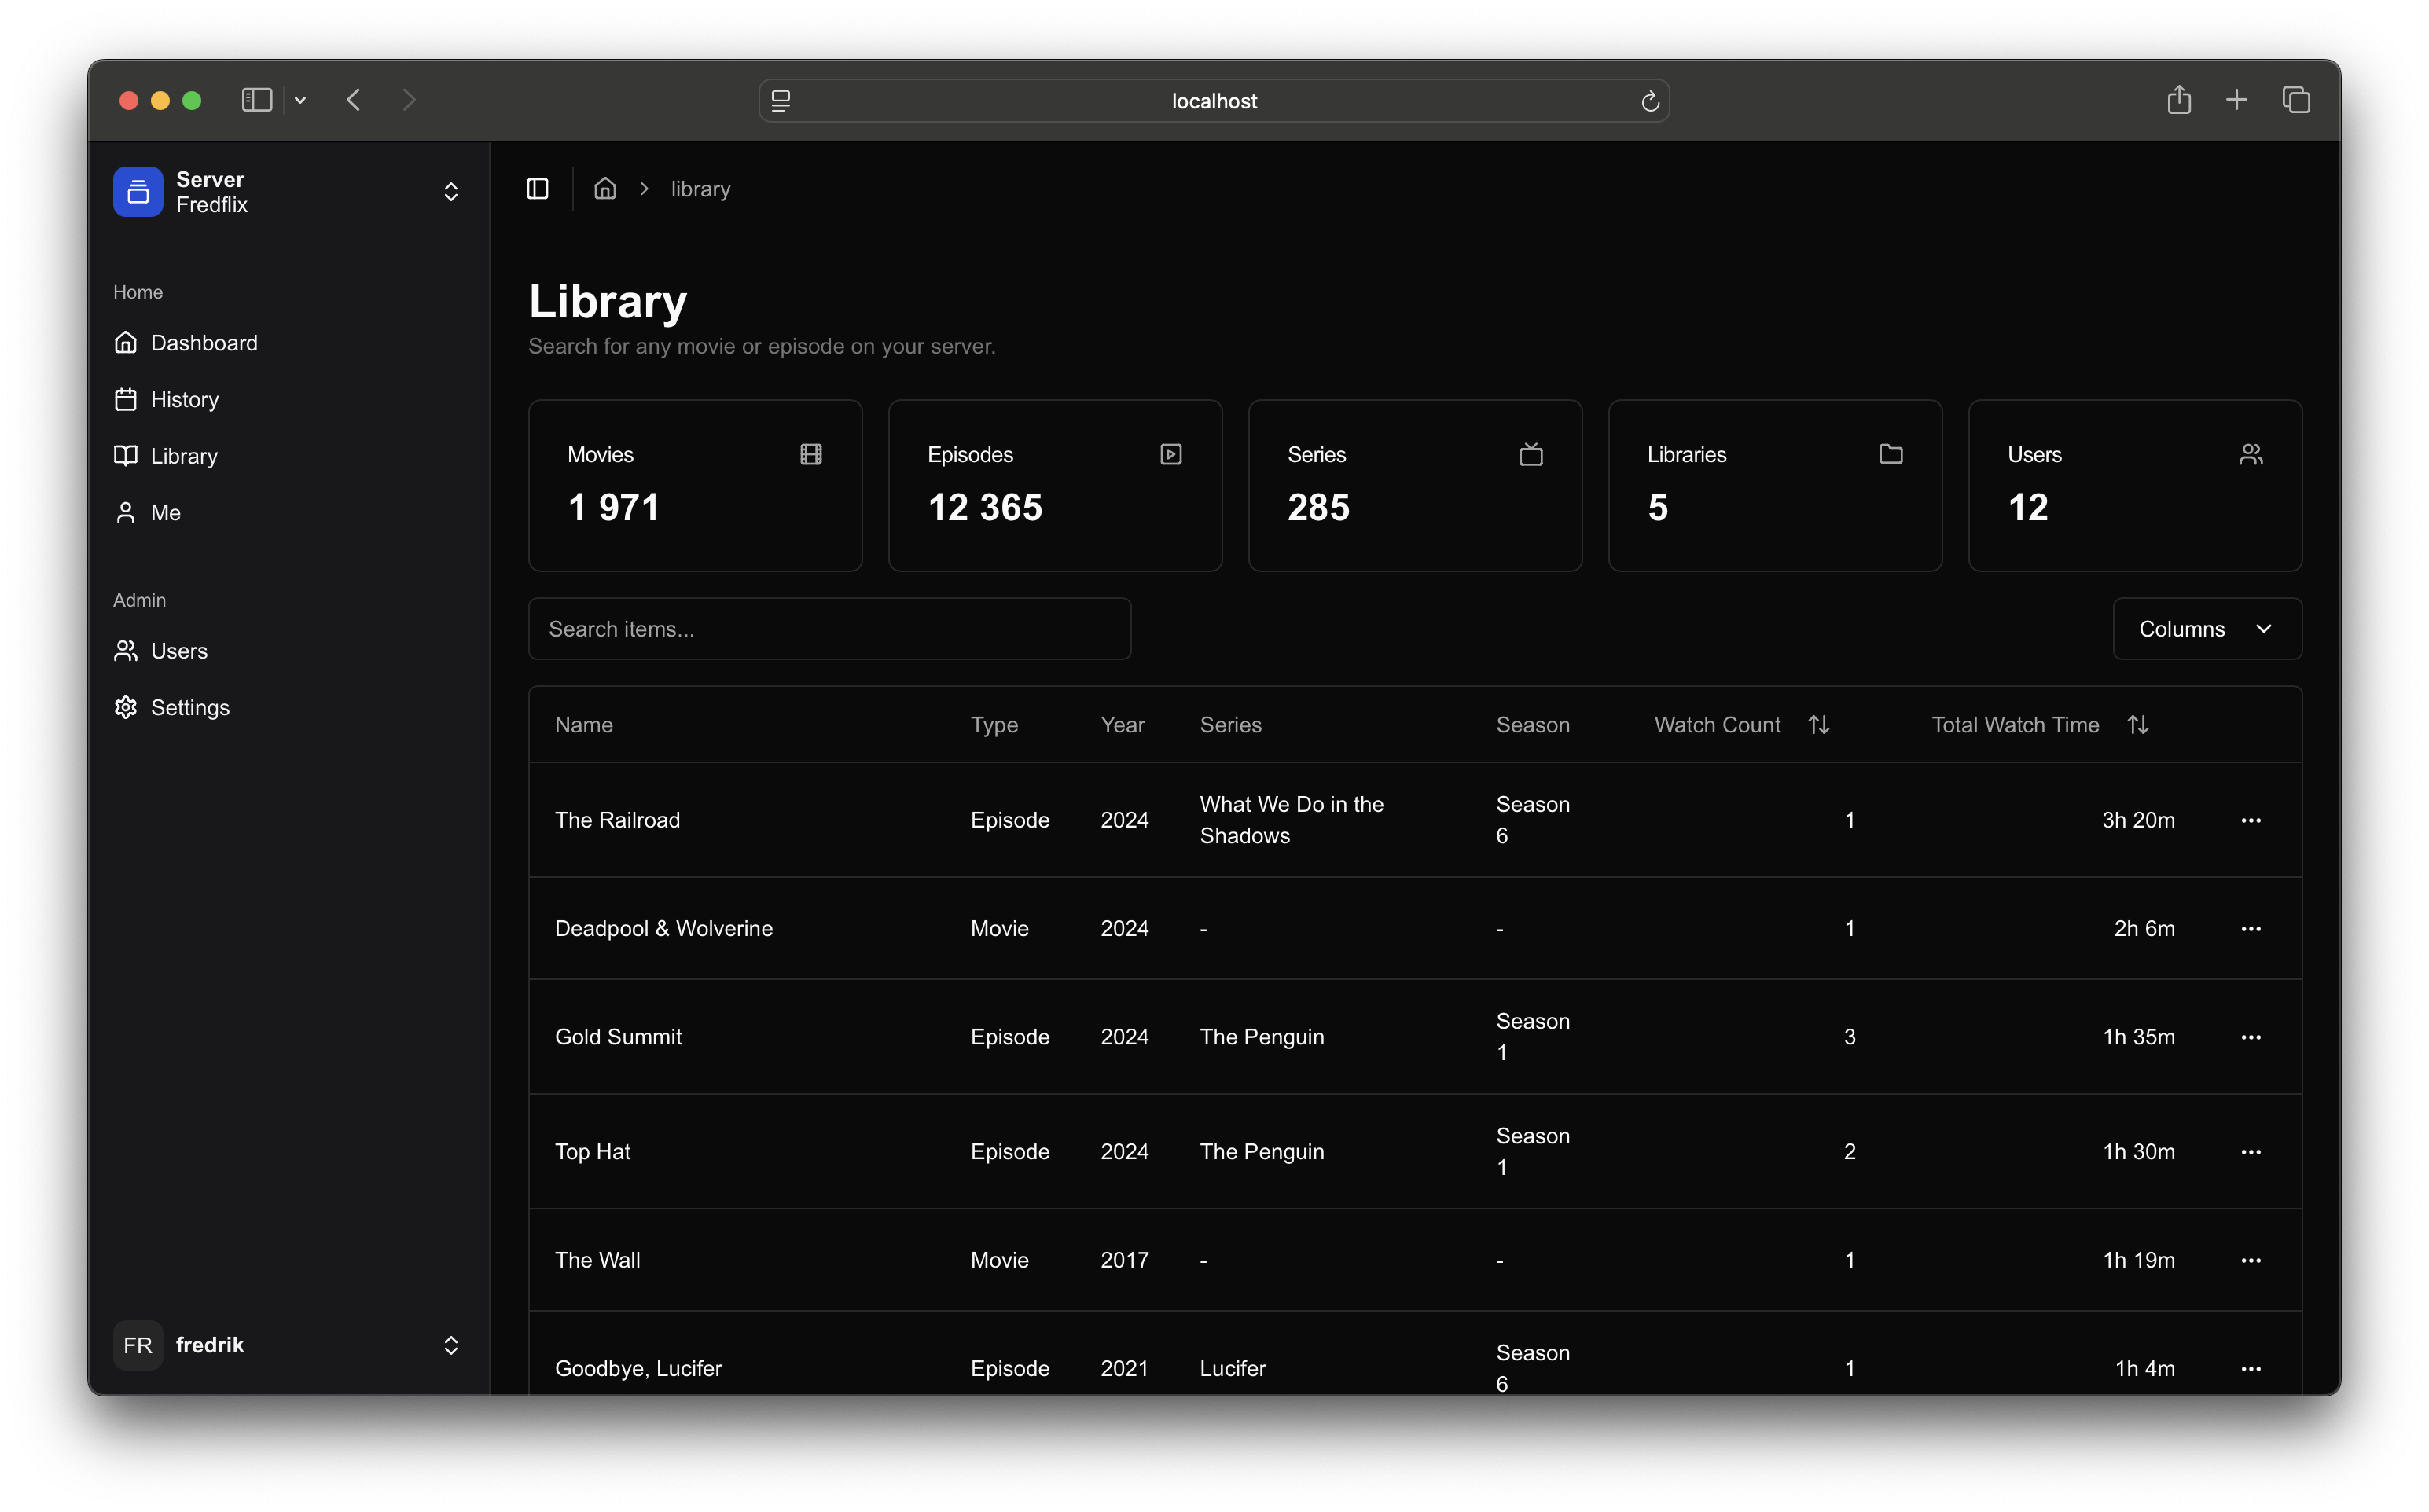Click the localhost address bar
The width and height of the screenshot is (2429, 1512).
(1214, 101)
